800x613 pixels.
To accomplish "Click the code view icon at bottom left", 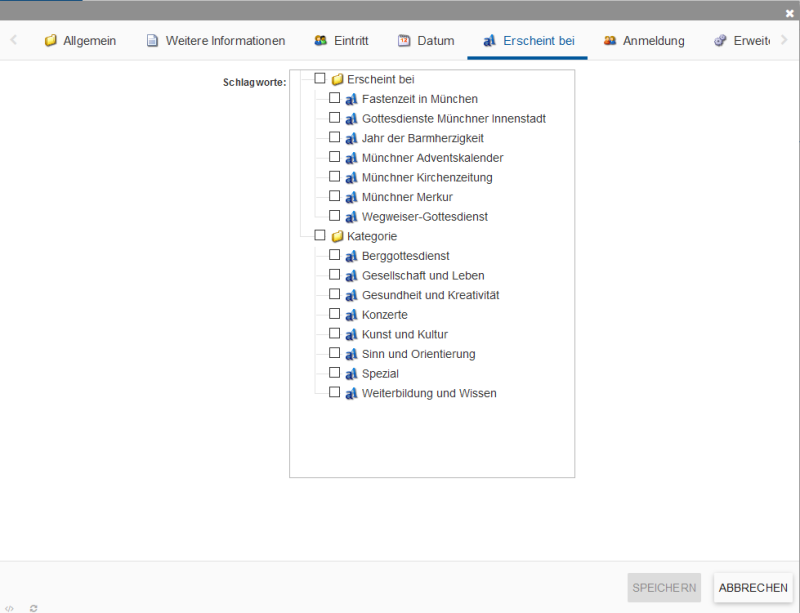I will click(9, 608).
